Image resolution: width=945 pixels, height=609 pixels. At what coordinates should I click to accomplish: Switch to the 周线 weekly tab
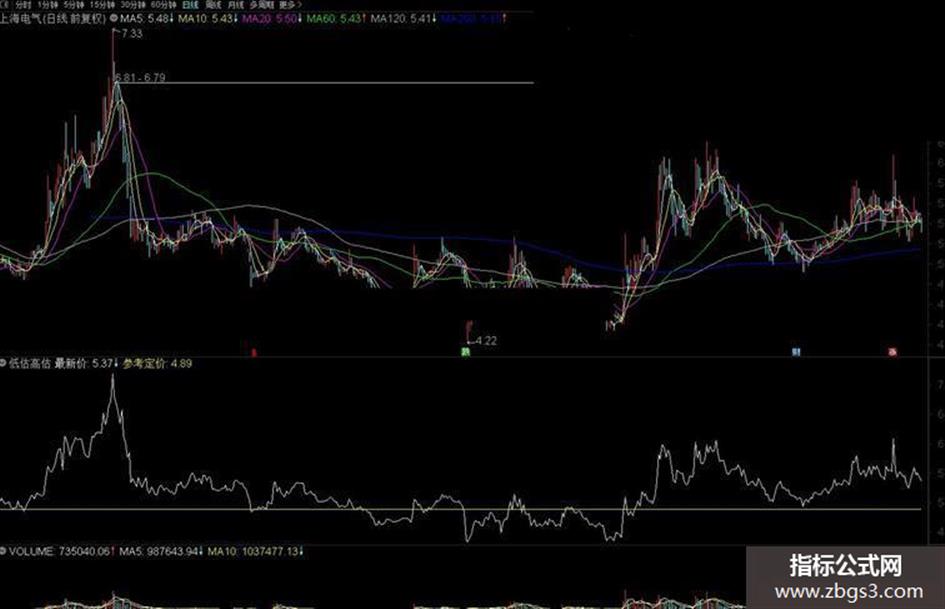coord(213,4)
